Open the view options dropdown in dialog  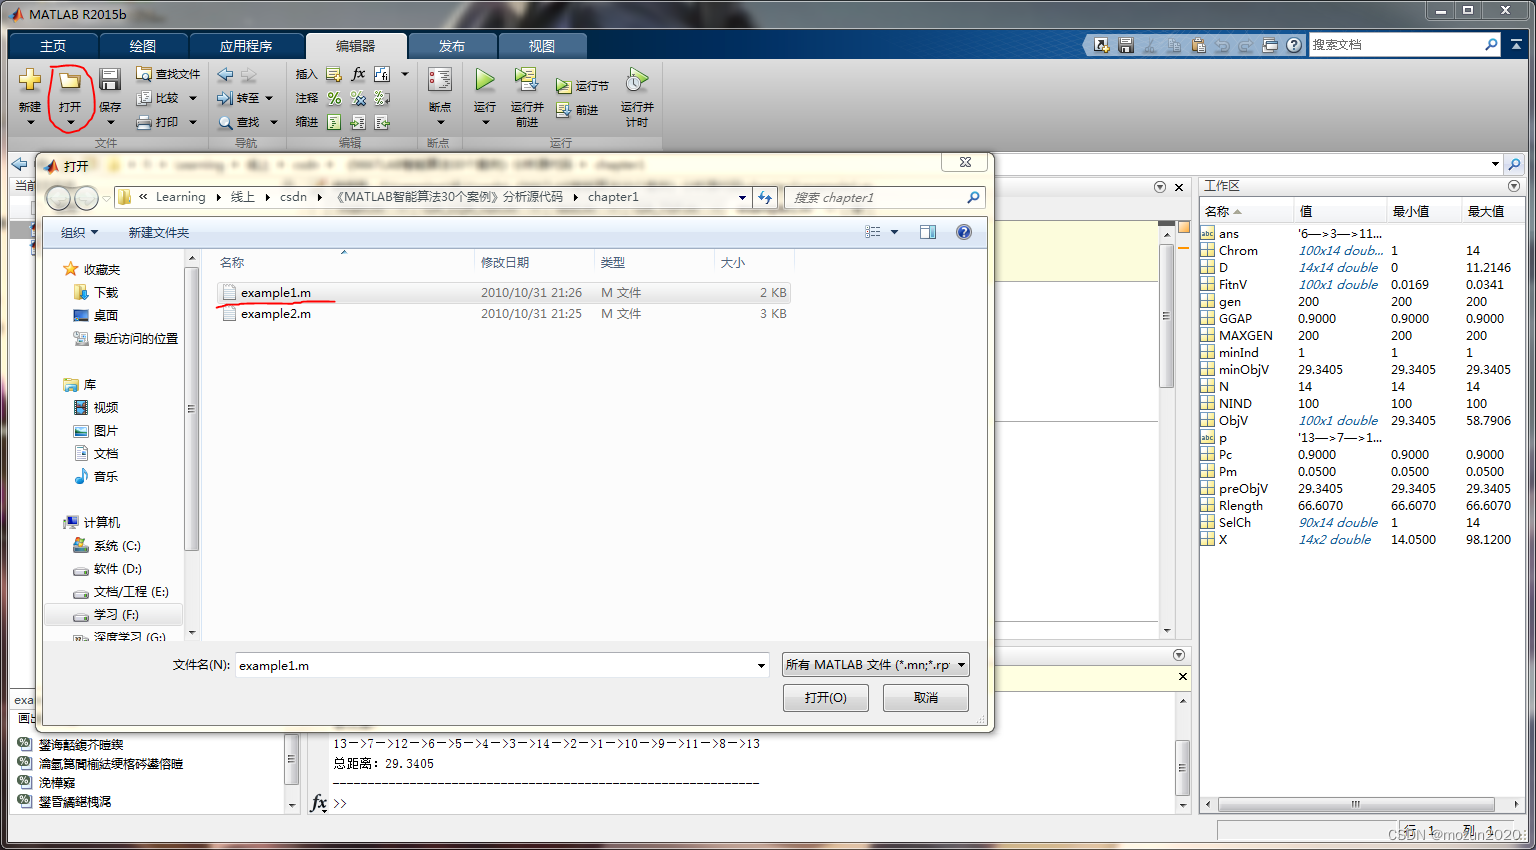click(895, 232)
